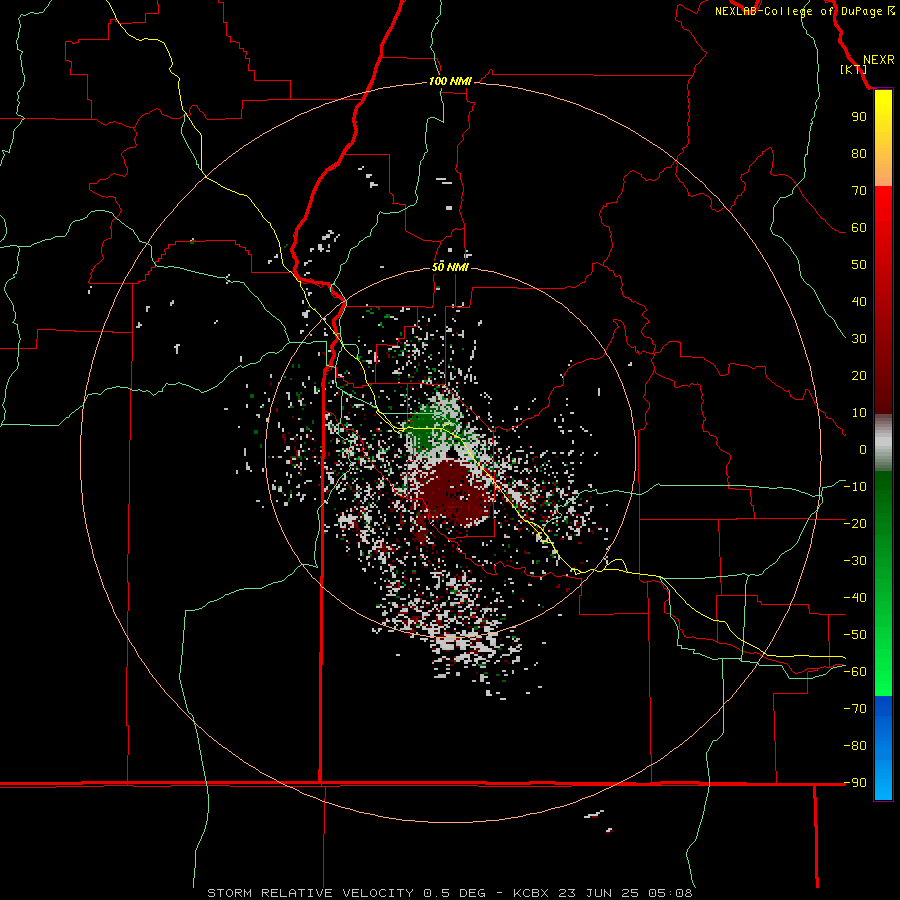The width and height of the screenshot is (900, 900).
Task: Click the gray zero-velocity segment of the color bar
Action: click(883, 443)
